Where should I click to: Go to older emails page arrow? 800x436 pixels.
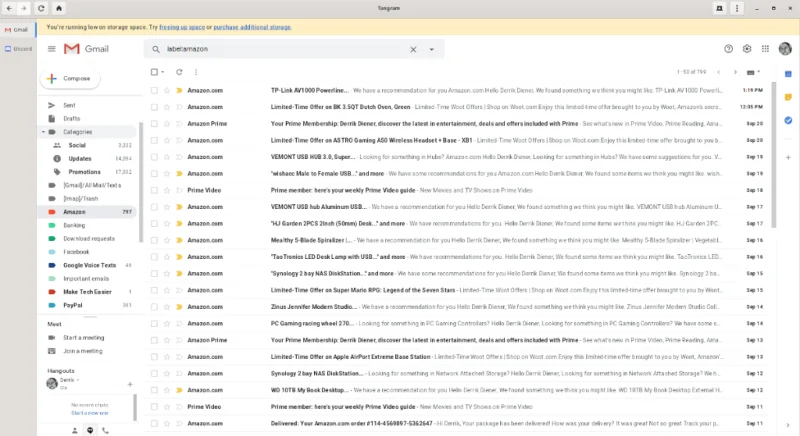pos(735,72)
